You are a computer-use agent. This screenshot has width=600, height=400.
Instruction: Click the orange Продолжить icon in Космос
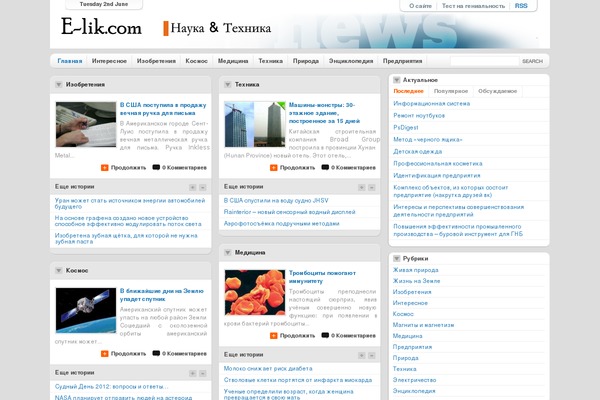104,354
